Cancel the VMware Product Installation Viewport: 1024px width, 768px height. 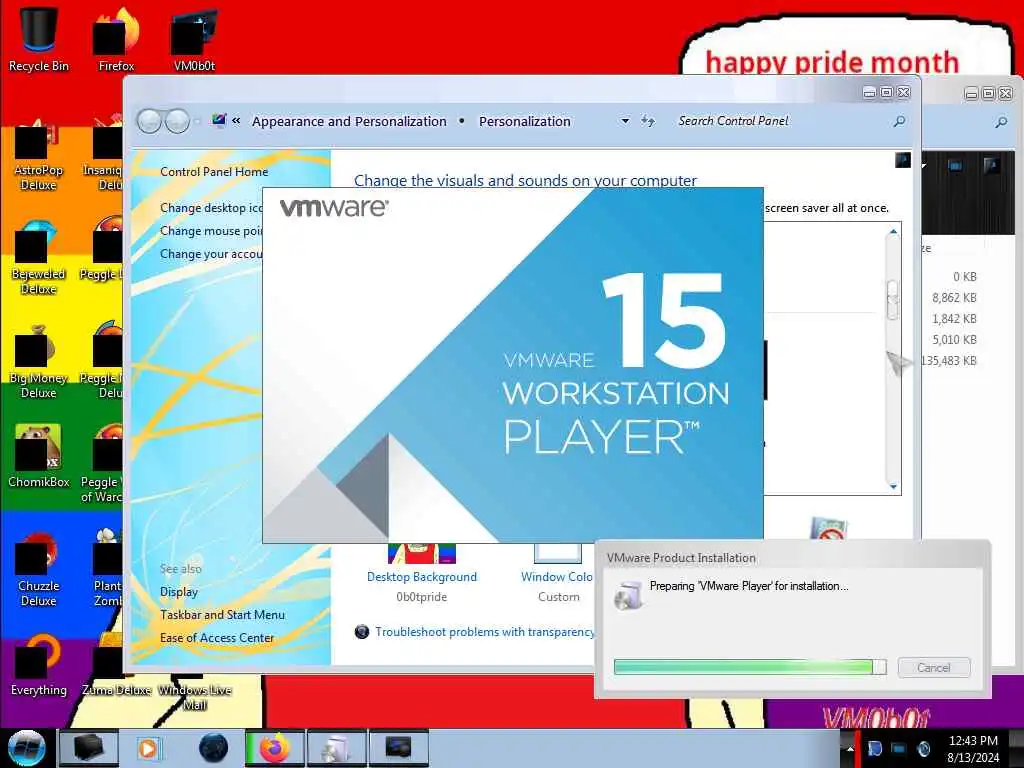tap(934, 667)
